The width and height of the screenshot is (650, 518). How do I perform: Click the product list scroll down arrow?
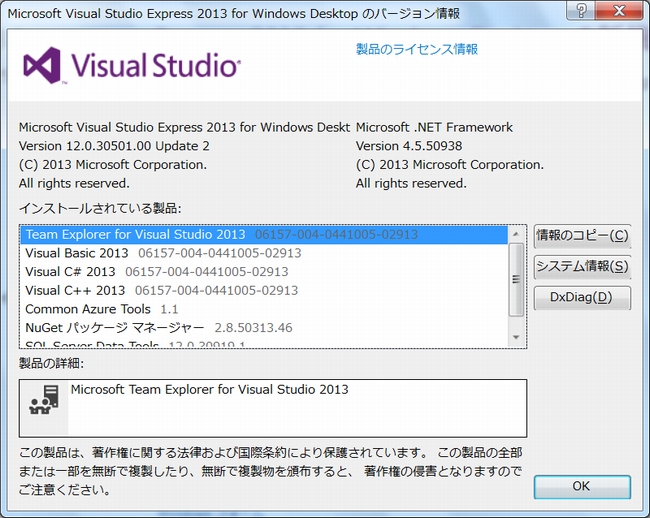pyautogui.click(x=516, y=337)
